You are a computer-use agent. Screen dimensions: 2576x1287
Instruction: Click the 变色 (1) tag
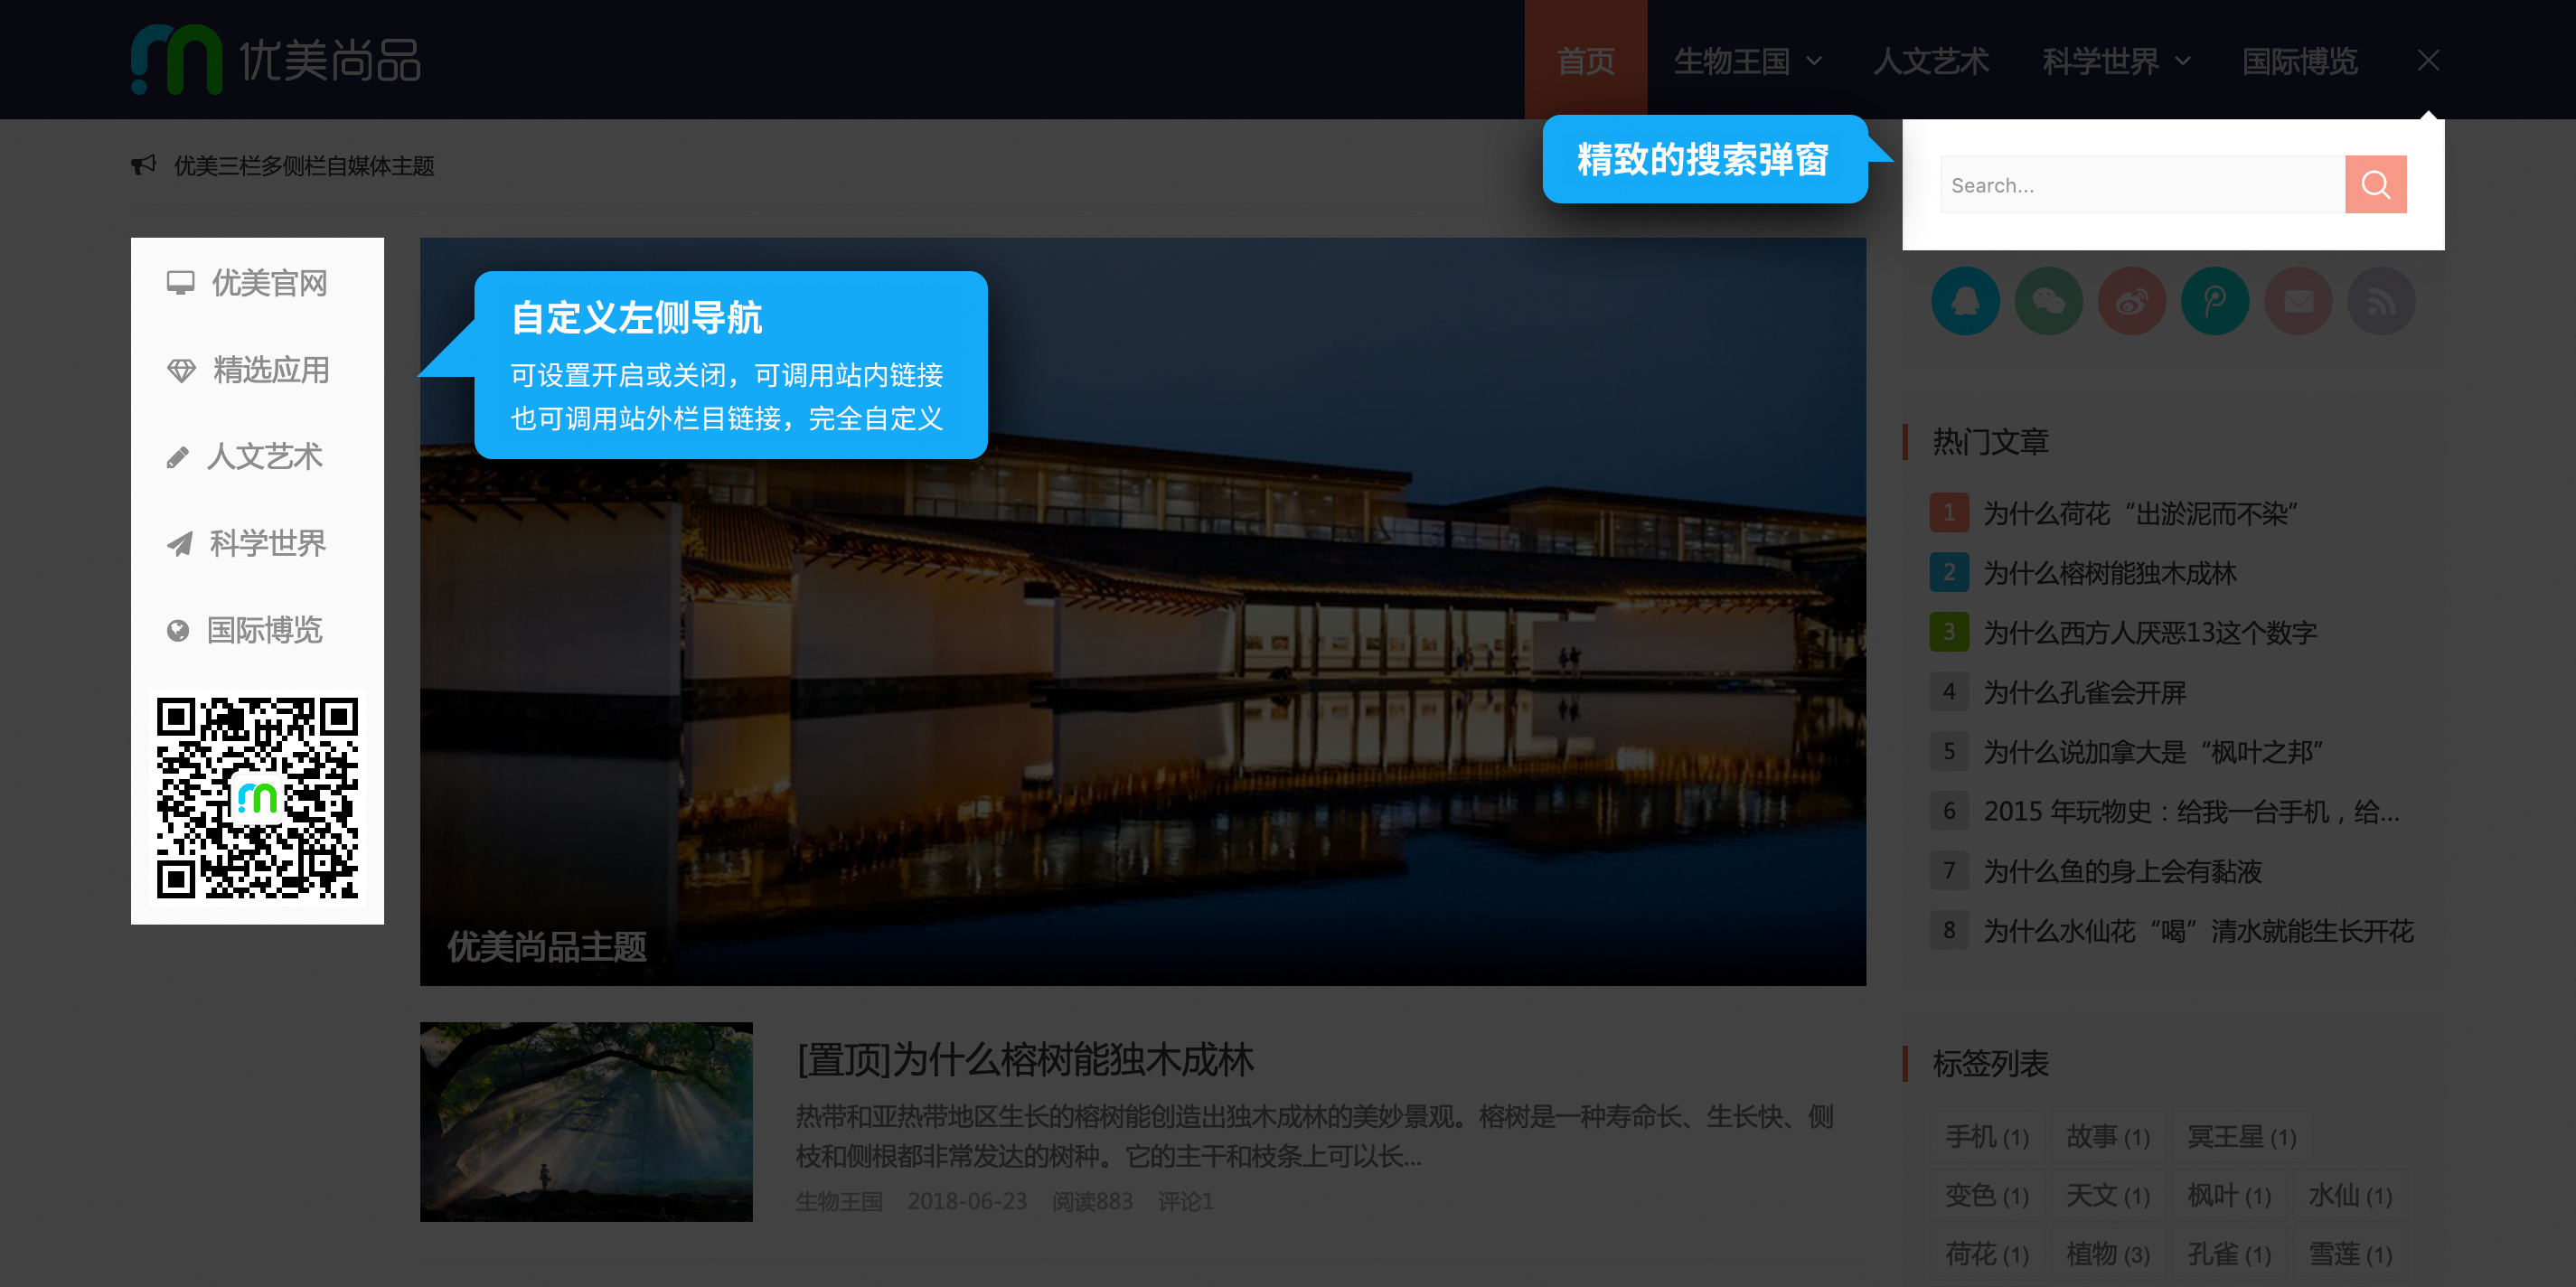(x=1986, y=1195)
